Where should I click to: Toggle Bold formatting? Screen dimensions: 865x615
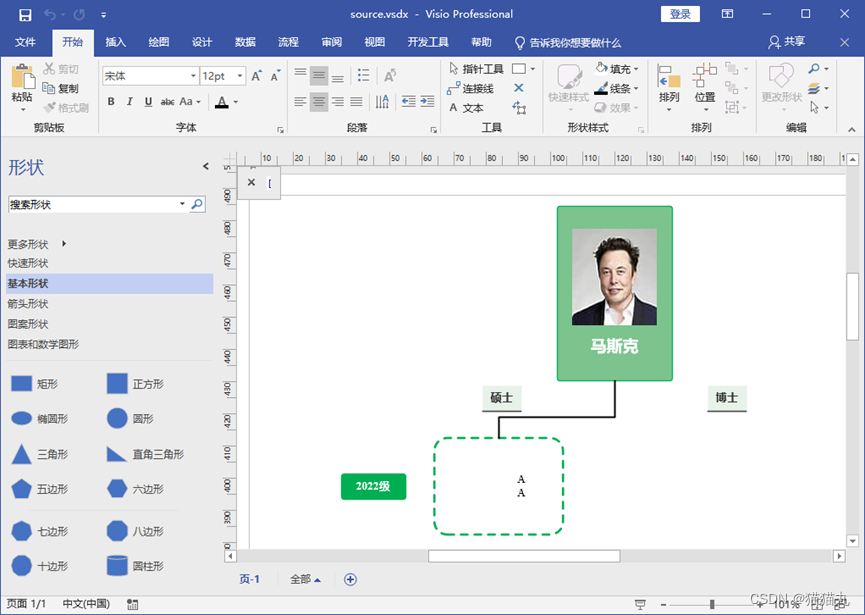pyautogui.click(x=111, y=101)
